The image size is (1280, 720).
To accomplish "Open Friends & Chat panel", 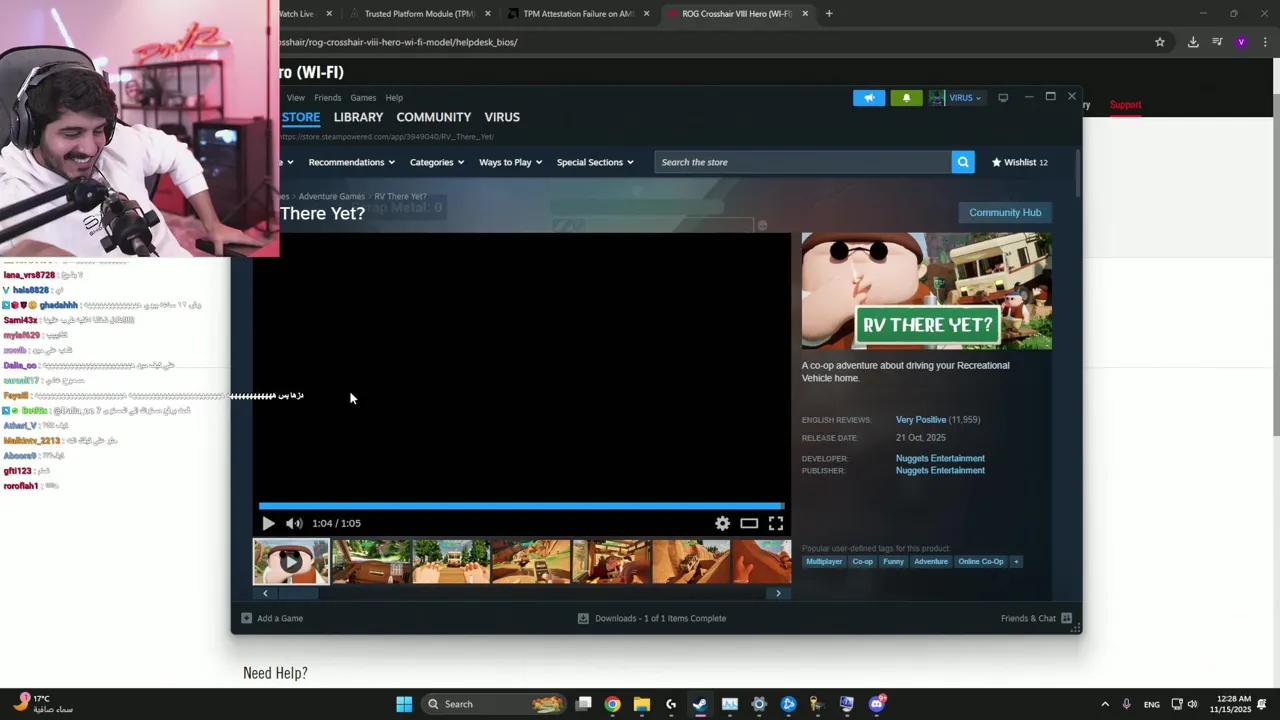I will coord(1036,618).
